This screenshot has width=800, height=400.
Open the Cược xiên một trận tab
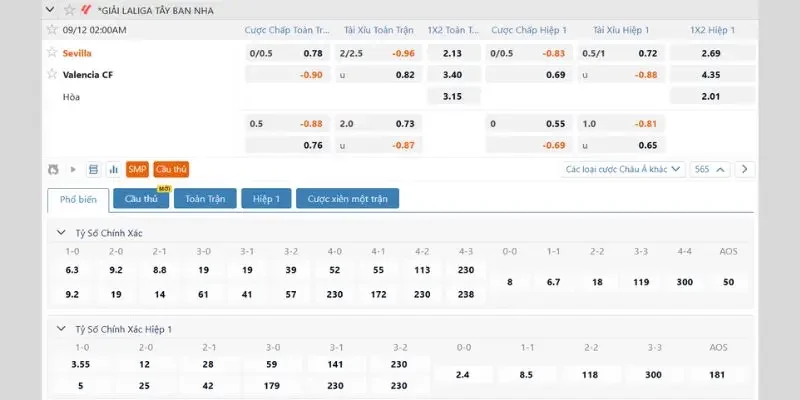click(x=347, y=198)
